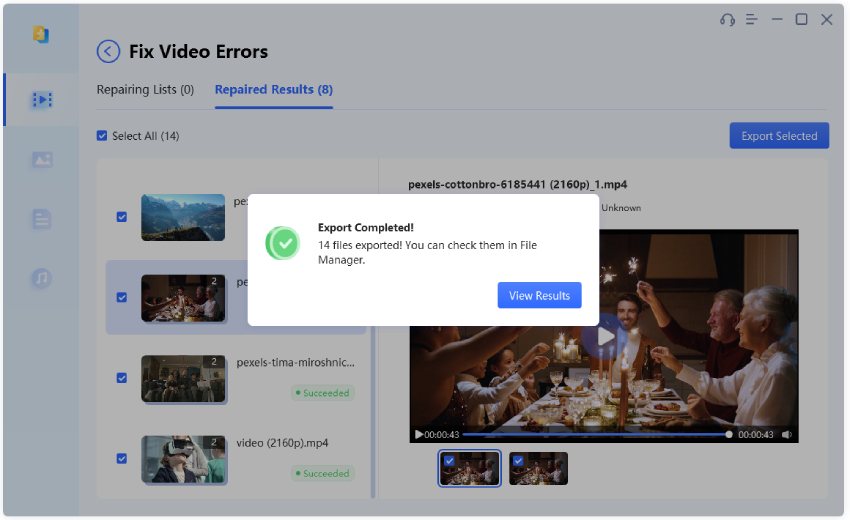Select the second preview thumbnail below the video

point(538,468)
